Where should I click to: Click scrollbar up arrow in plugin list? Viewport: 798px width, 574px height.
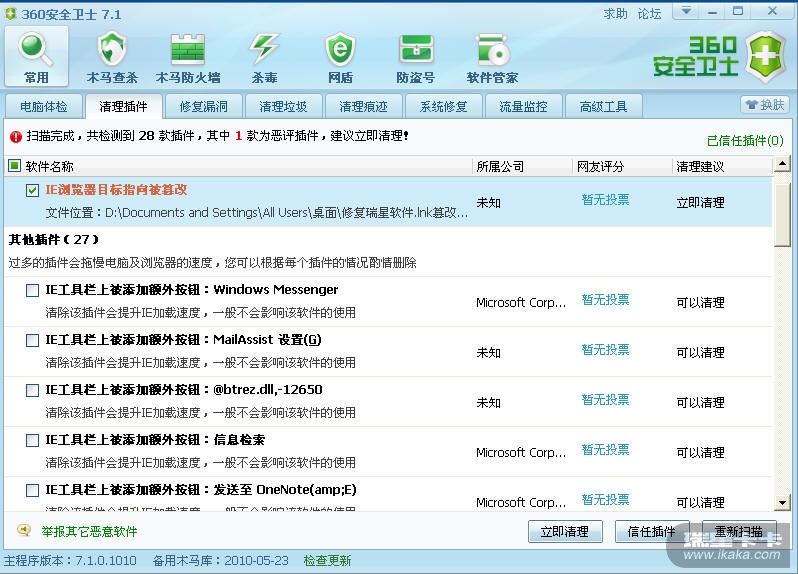tap(782, 165)
